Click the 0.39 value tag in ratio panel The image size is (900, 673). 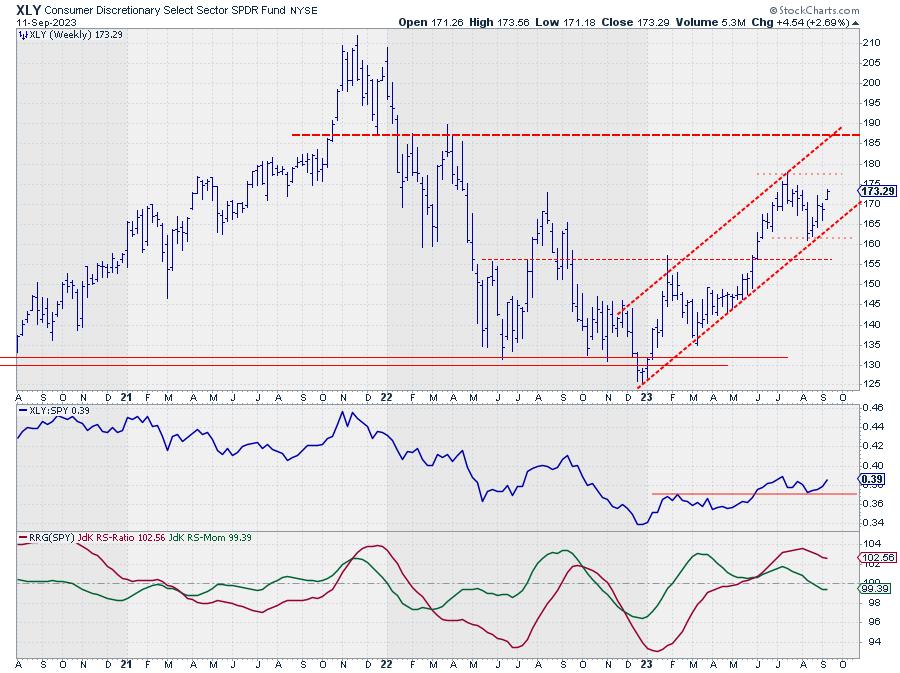click(870, 479)
